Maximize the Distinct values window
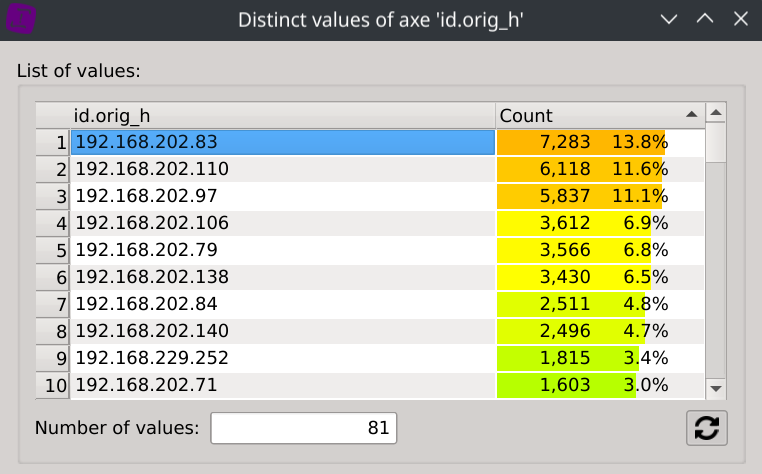The image size is (762, 474). click(705, 19)
